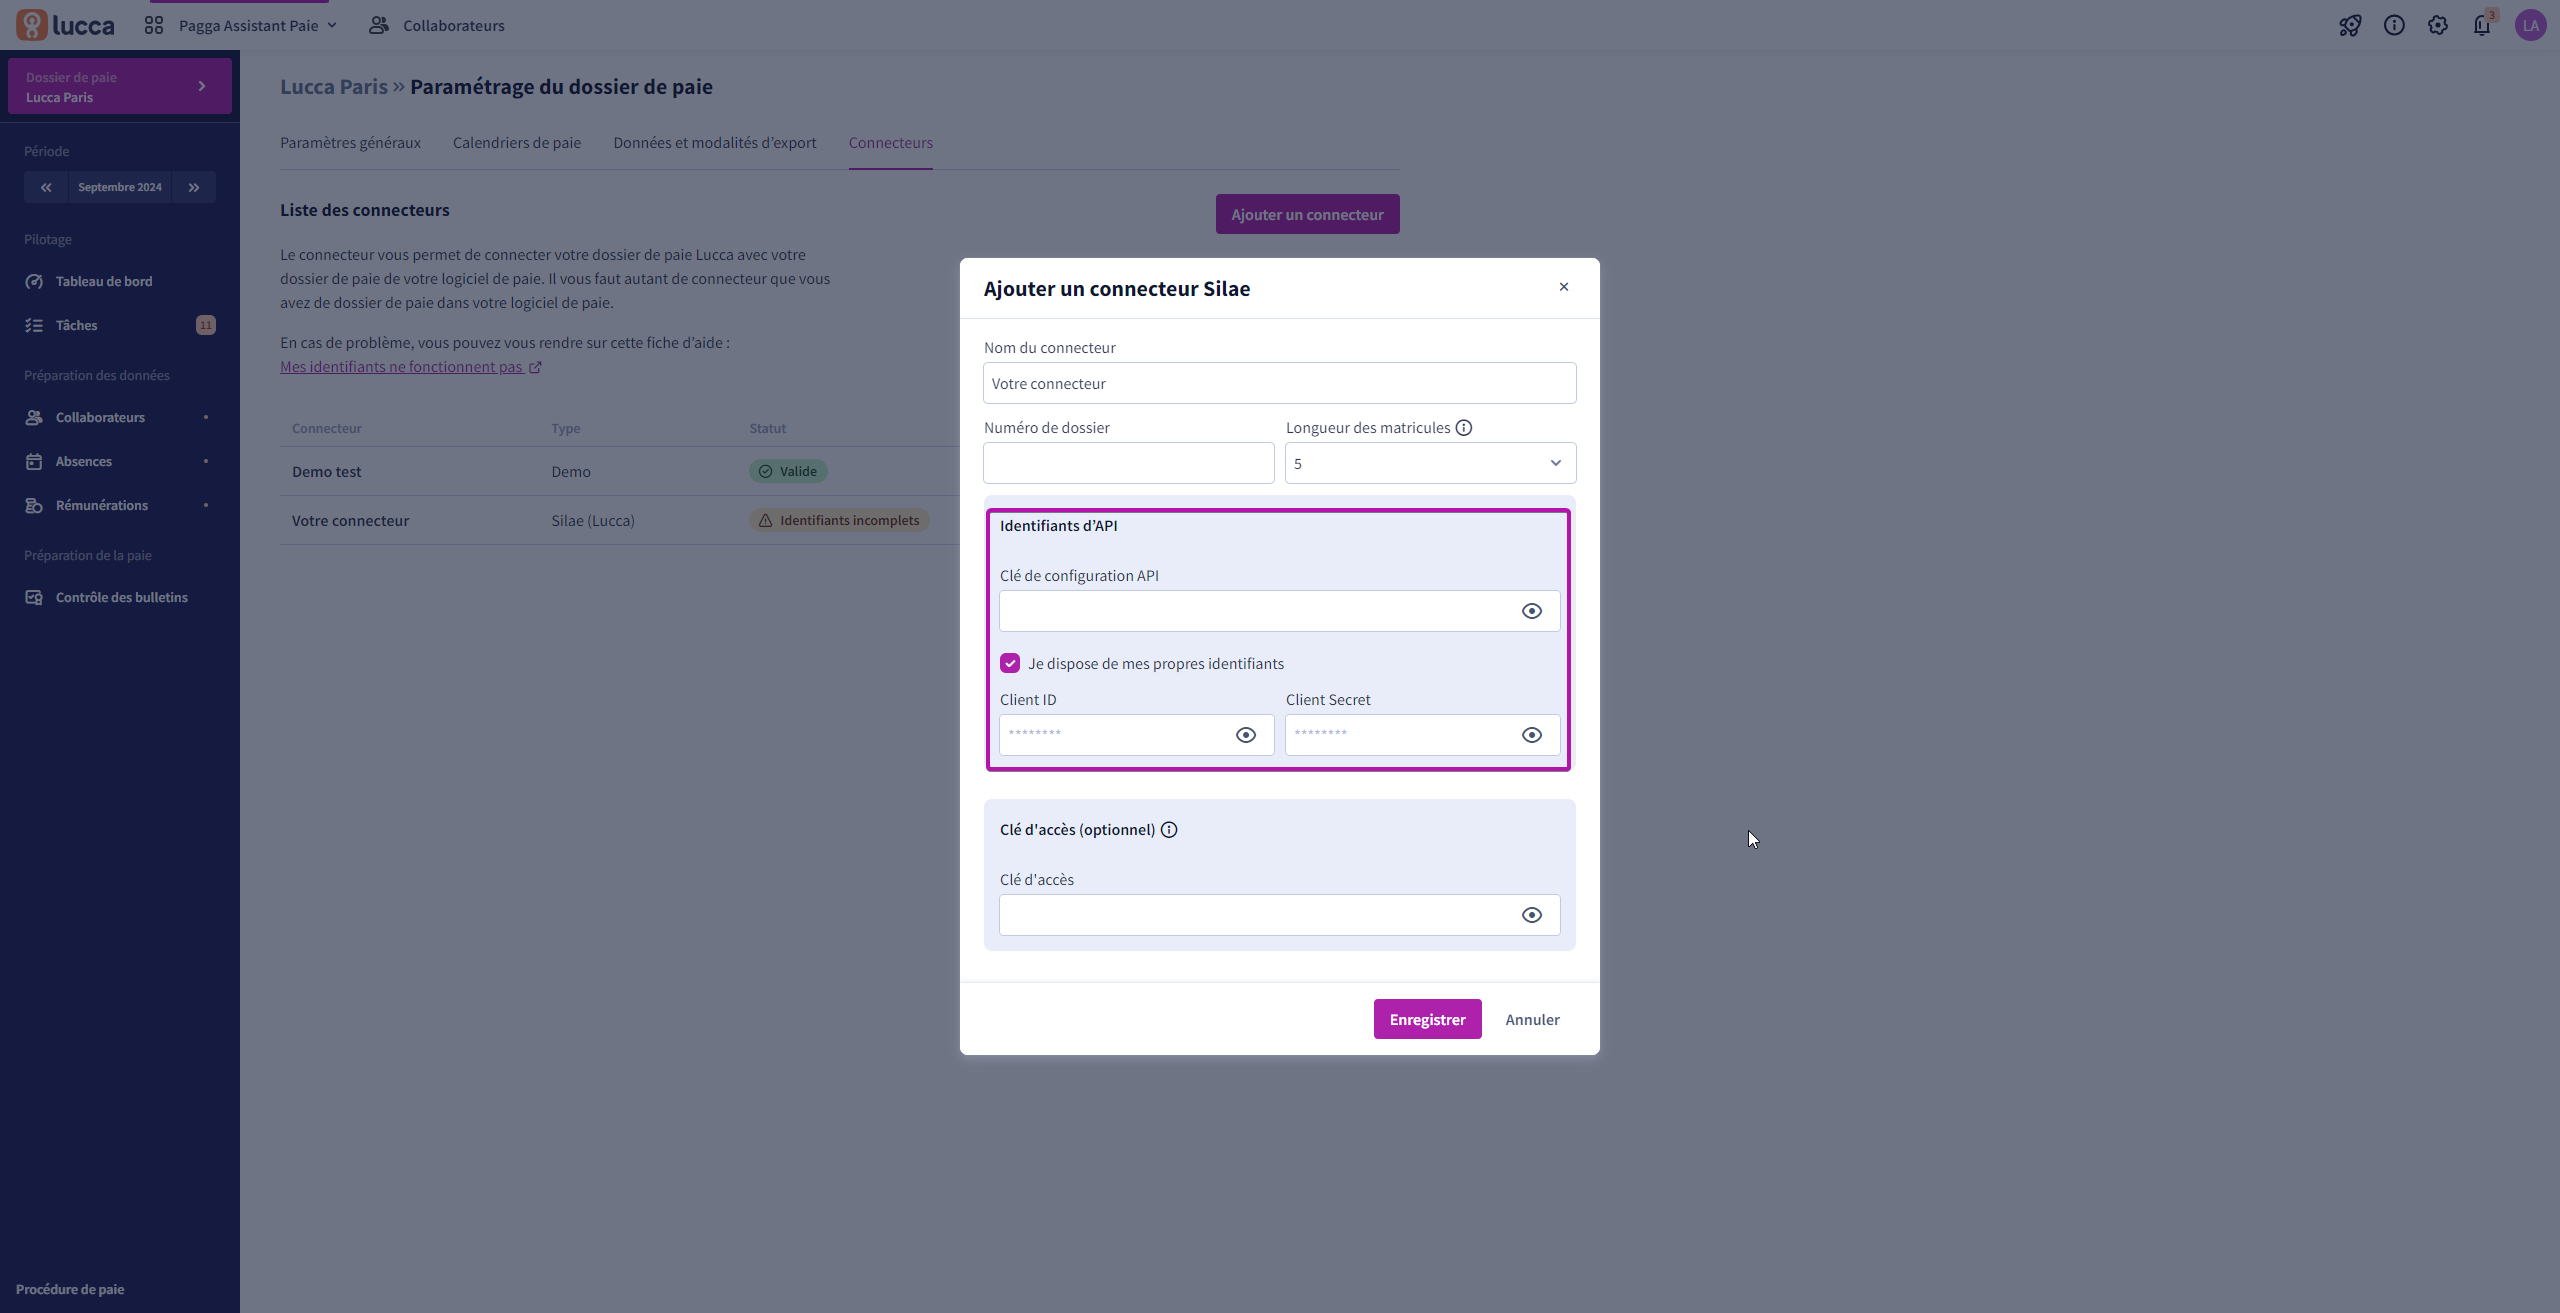The image size is (2560, 1313).
Task: Click the Ajouter un connecteur button
Action: coord(1307,214)
